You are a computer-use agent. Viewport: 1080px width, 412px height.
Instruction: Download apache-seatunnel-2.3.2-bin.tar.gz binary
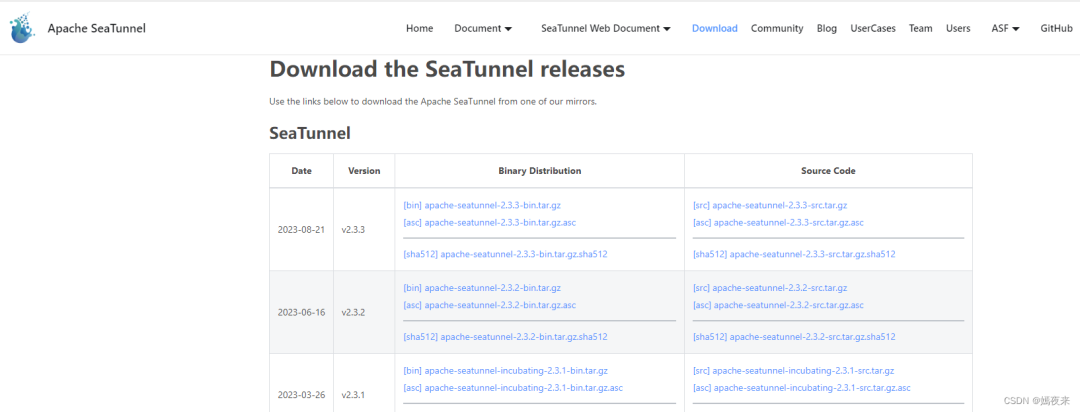(x=482, y=288)
